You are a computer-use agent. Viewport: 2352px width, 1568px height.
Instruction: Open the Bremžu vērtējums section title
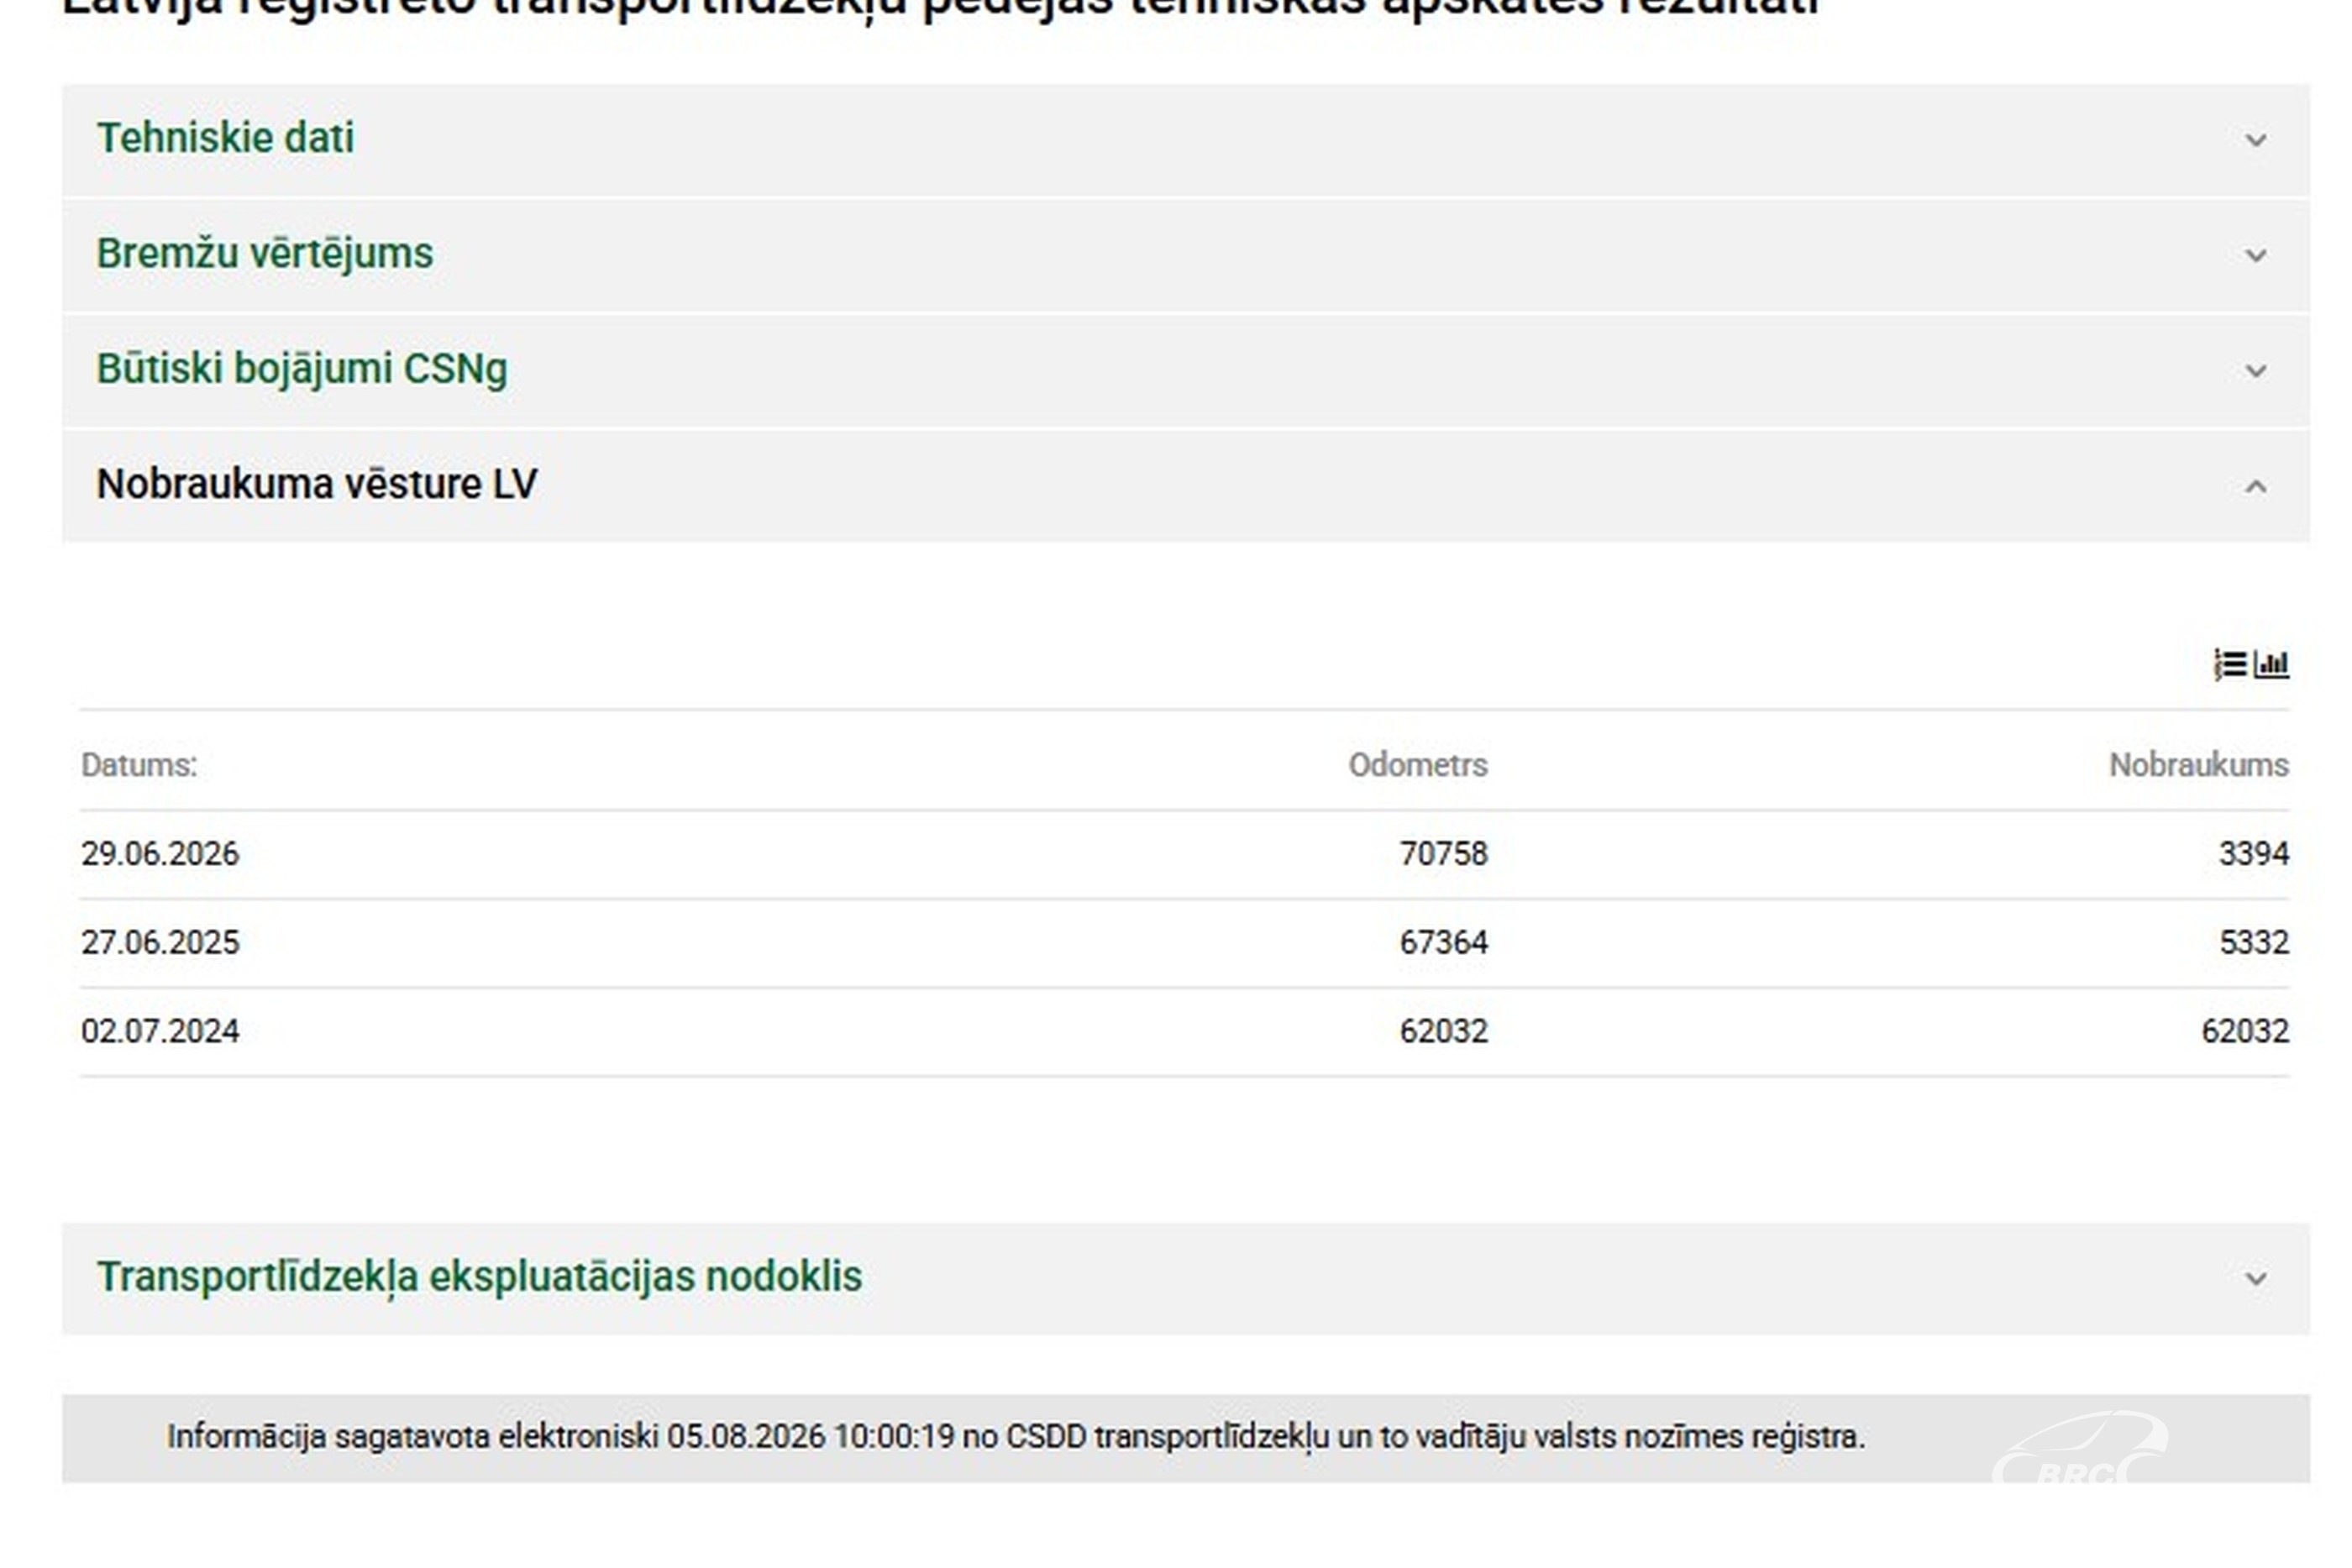tap(265, 254)
